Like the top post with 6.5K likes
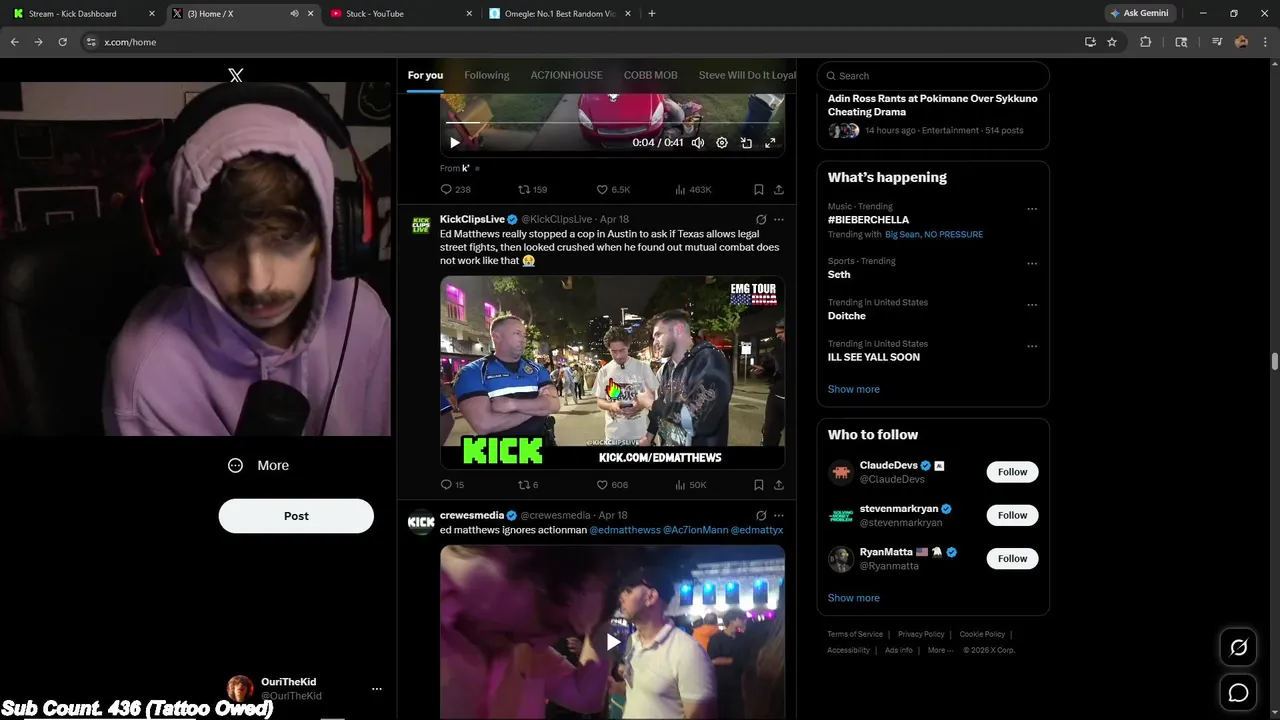 [613, 189]
